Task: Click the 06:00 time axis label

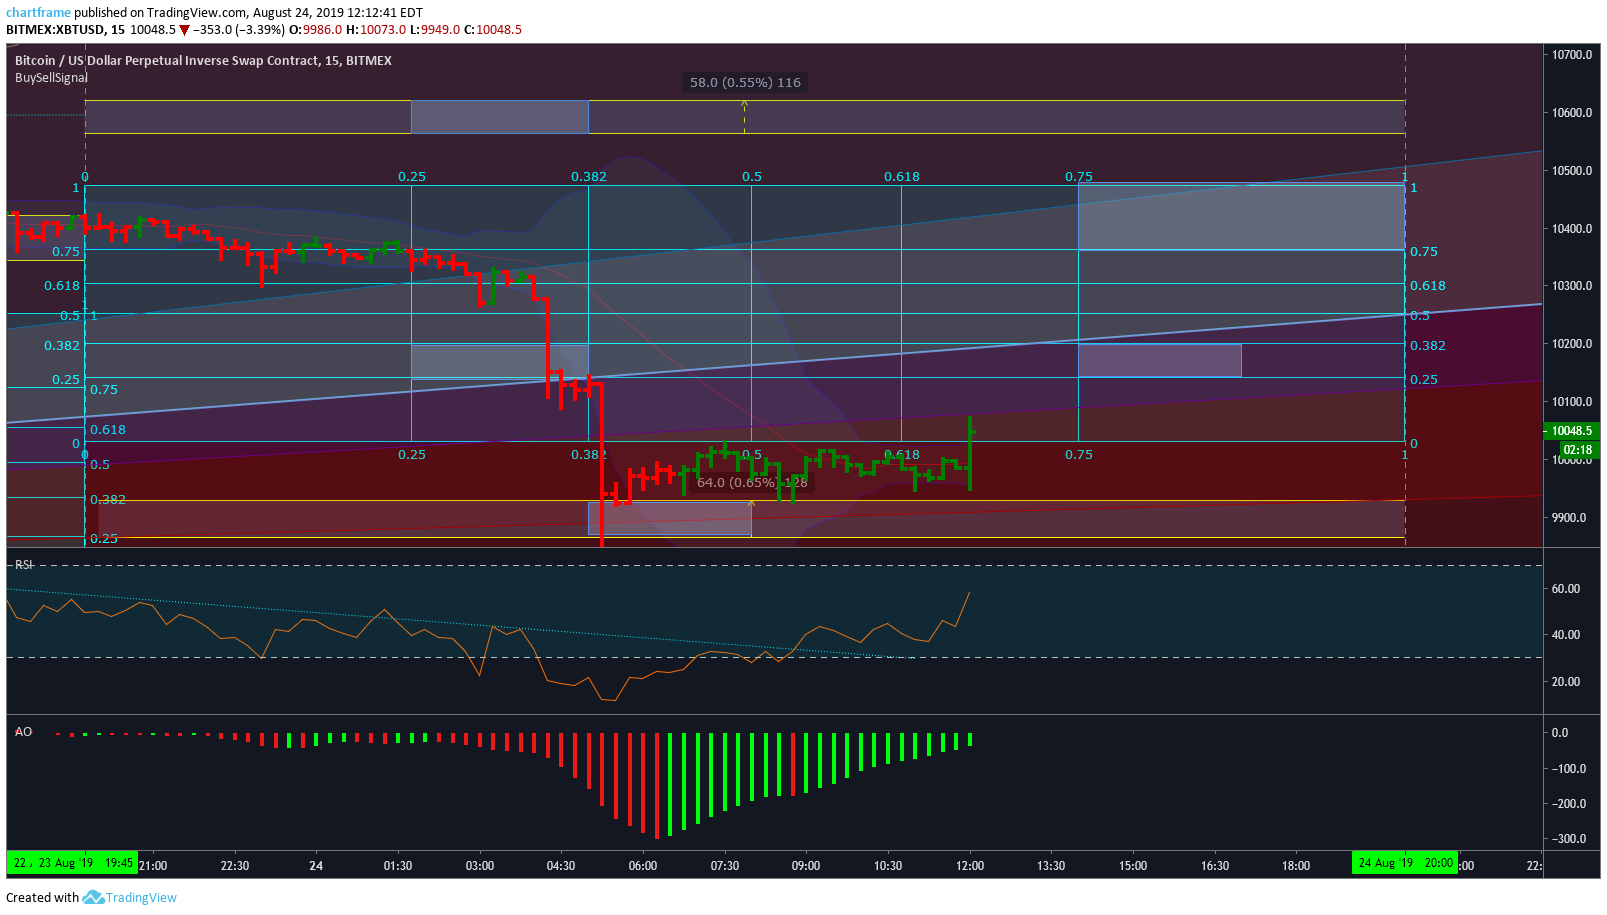Action: click(x=643, y=866)
